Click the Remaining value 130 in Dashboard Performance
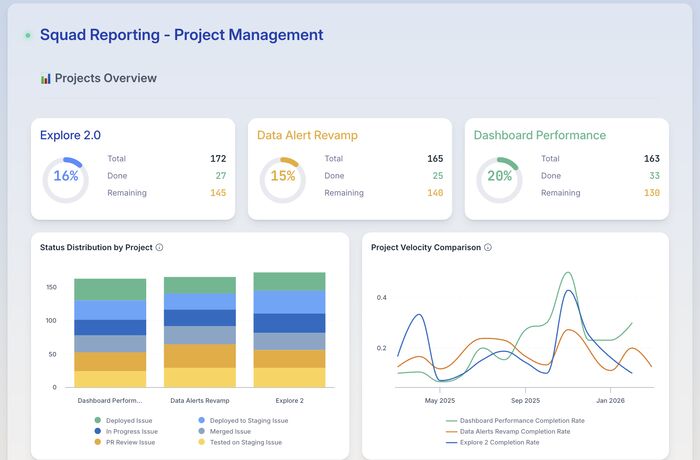 click(652, 193)
